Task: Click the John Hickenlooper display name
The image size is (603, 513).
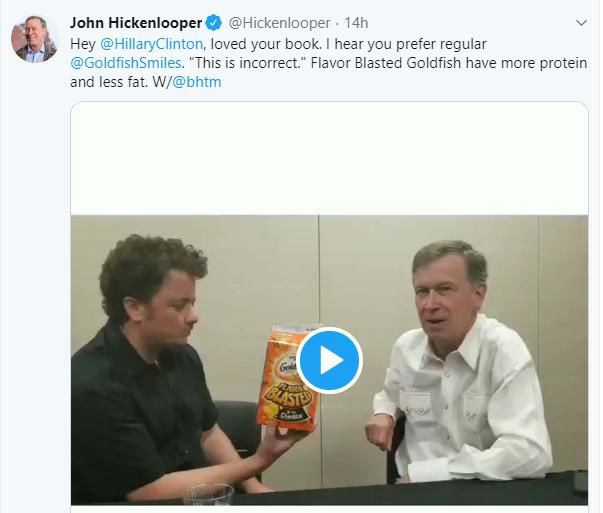Action: [x=136, y=23]
